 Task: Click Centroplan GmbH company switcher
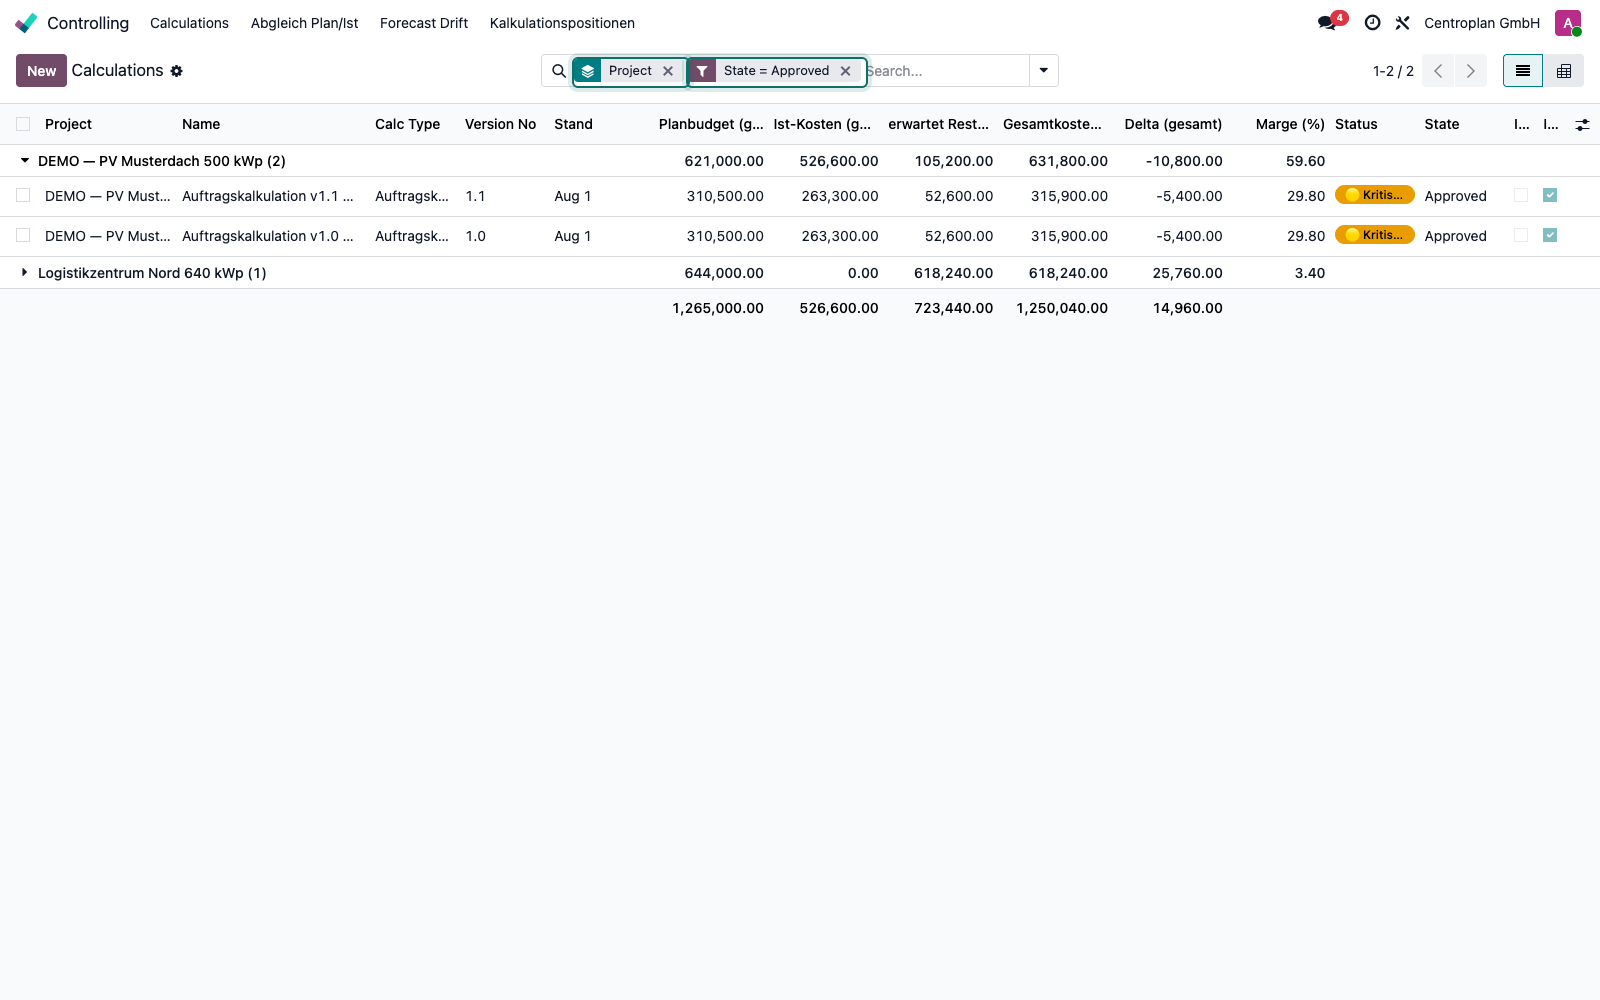point(1482,23)
